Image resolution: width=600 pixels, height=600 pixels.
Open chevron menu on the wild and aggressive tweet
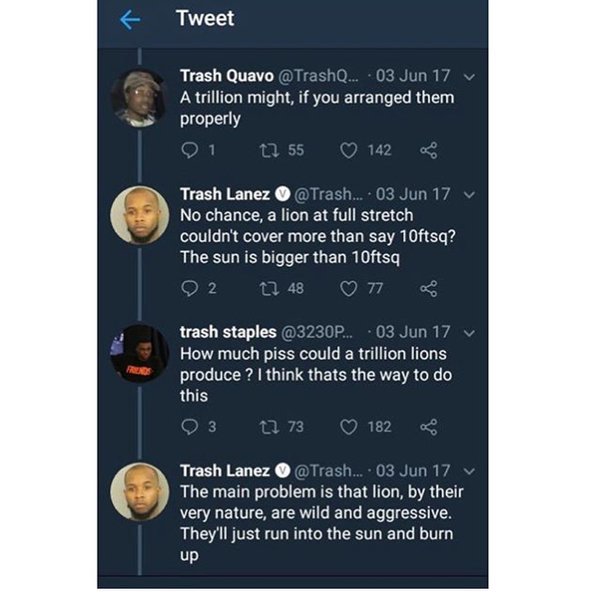470,470
